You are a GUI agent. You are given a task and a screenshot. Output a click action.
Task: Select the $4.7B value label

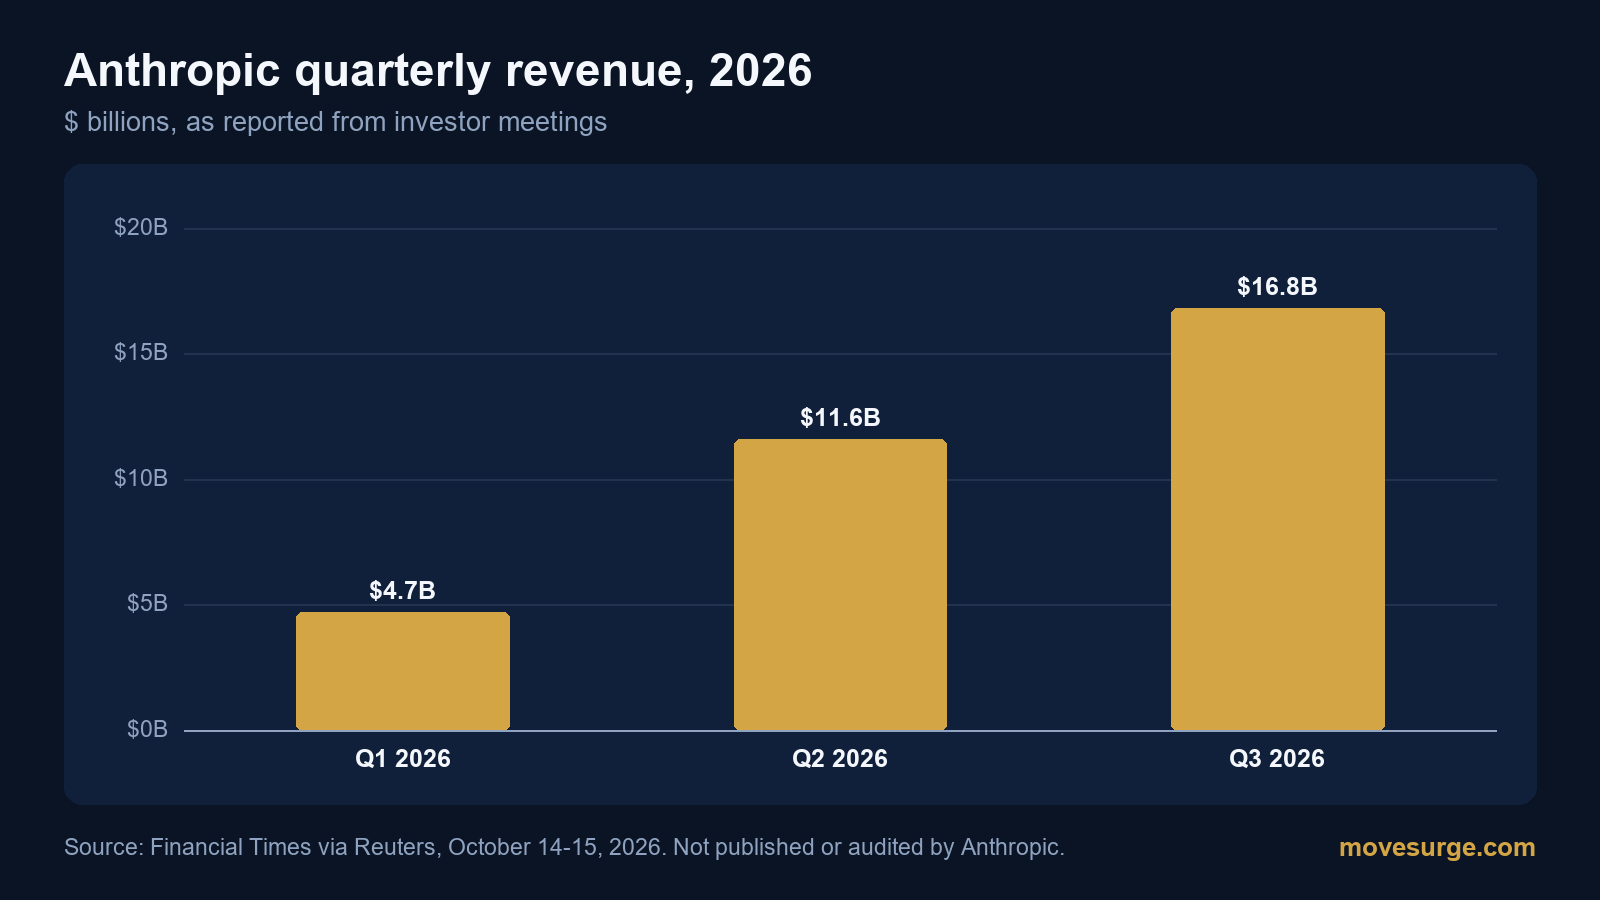tap(403, 591)
